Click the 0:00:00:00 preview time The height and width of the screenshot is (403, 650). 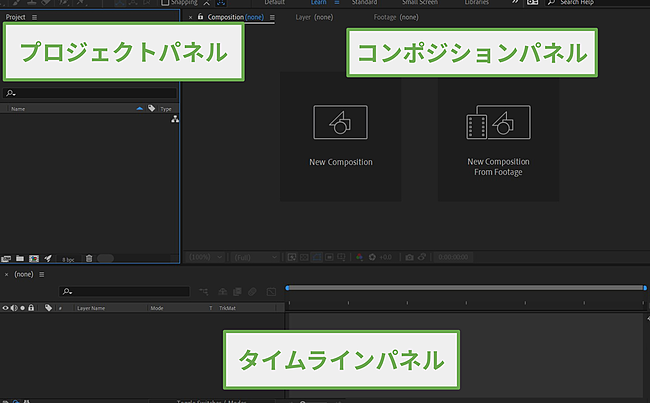[453, 257]
